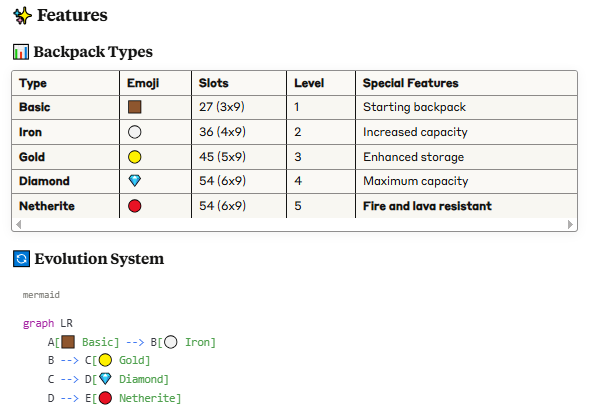Click the left scroll arrow under the table

[x=18, y=225]
